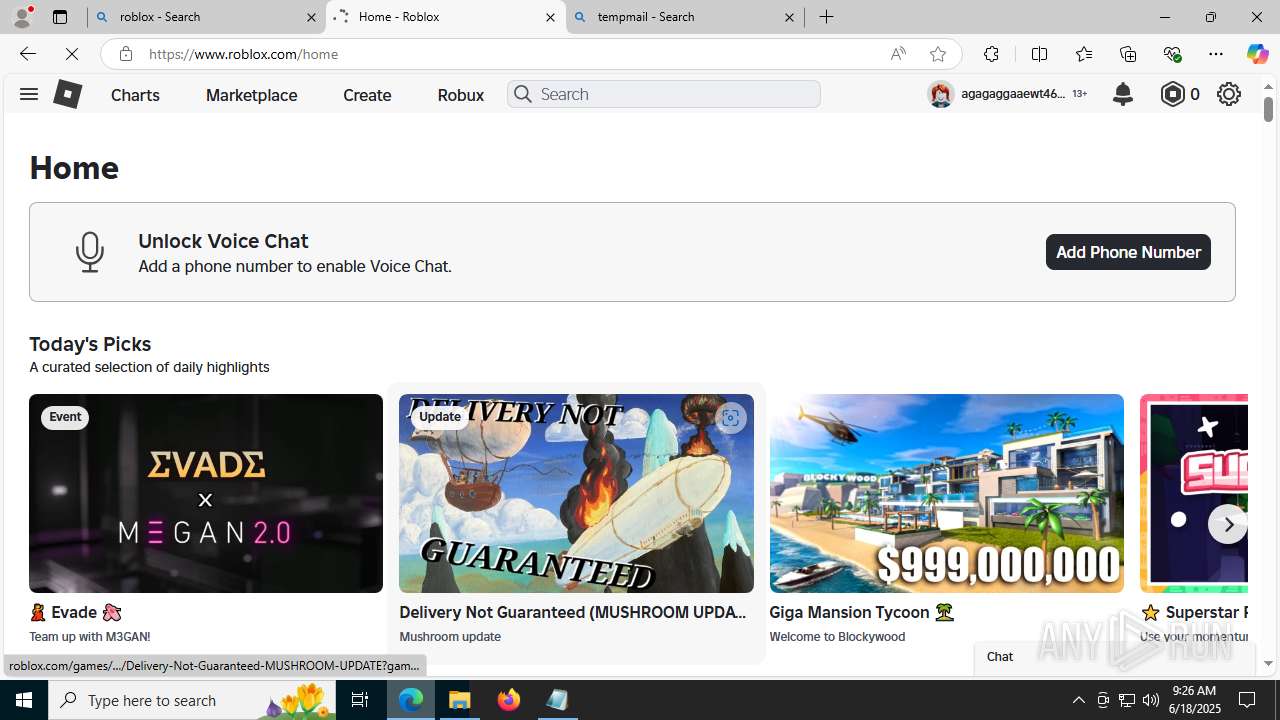
Task: Add this page to favorites star
Action: tap(937, 54)
